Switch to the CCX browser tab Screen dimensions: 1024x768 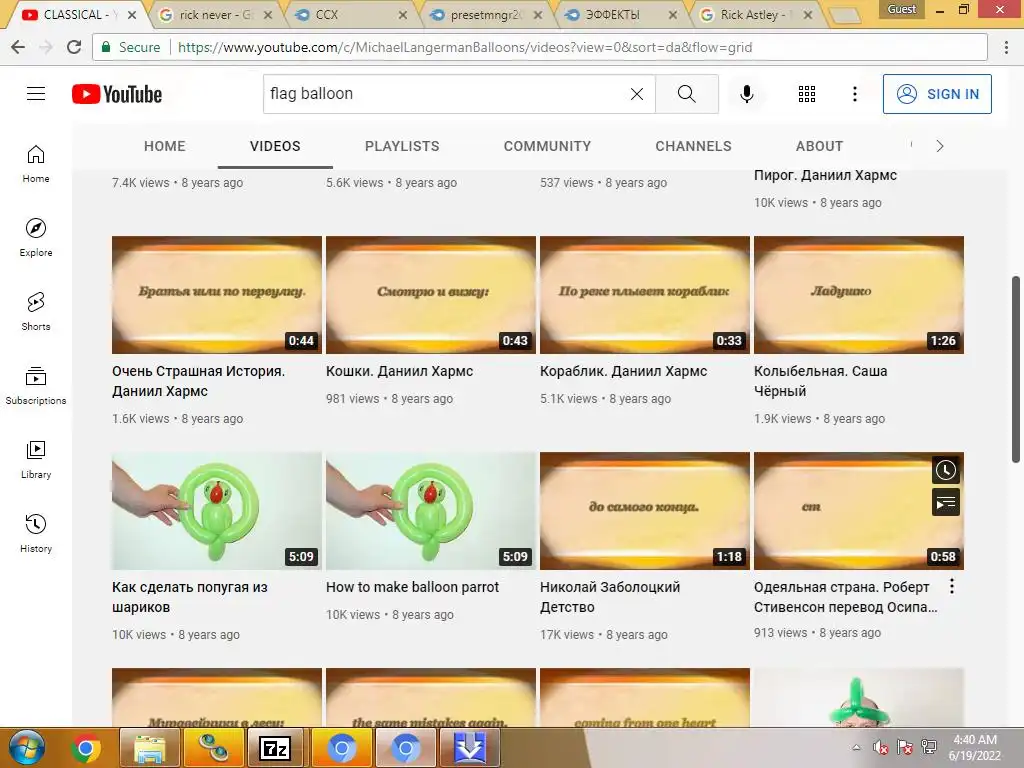pyautogui.click(x=349, y=14)
